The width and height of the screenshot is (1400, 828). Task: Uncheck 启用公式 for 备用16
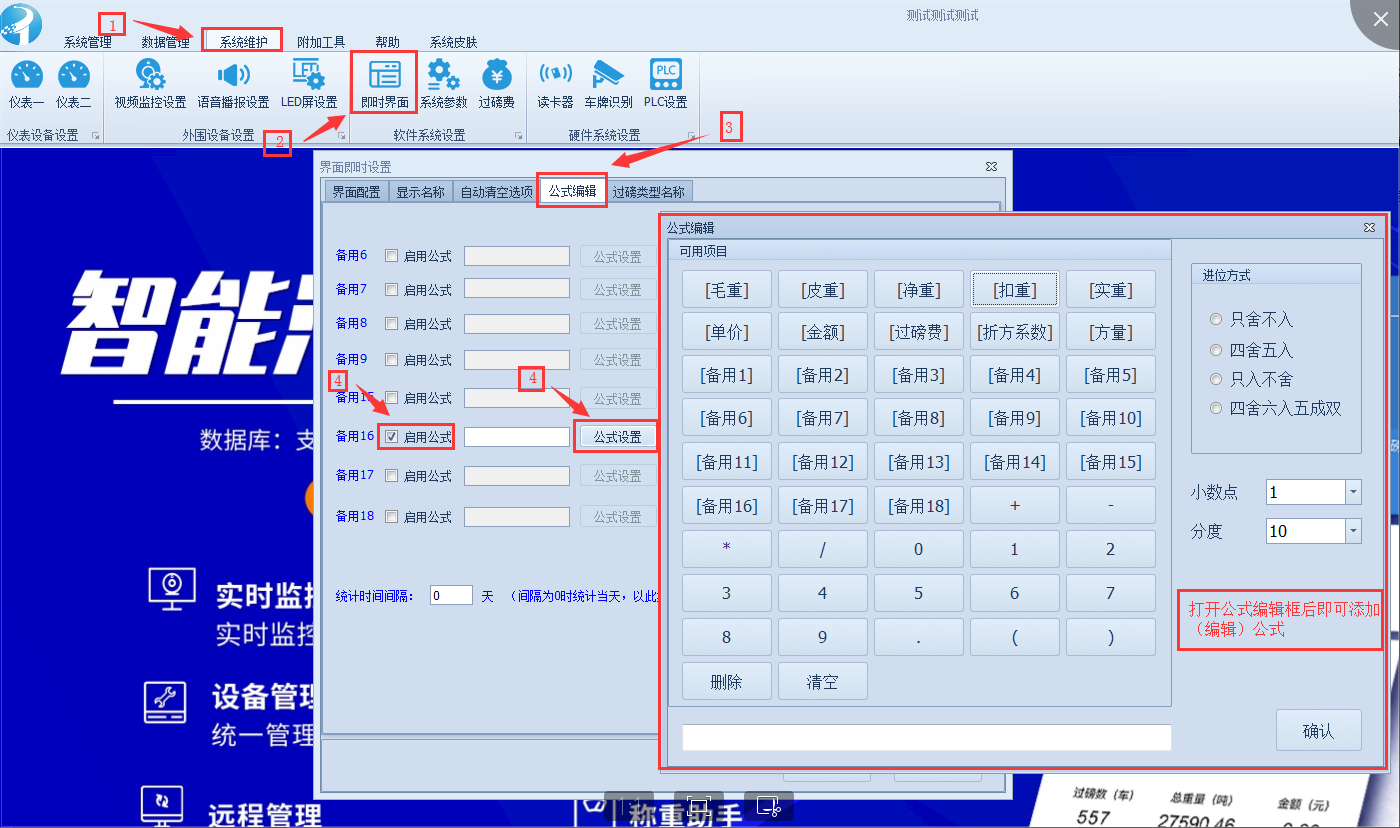392,437
